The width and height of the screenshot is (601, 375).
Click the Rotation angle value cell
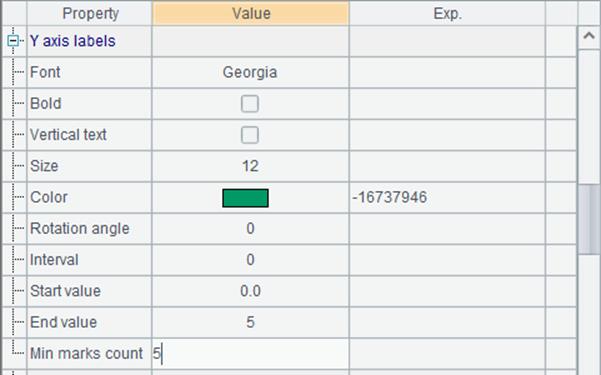coord(250,229)
